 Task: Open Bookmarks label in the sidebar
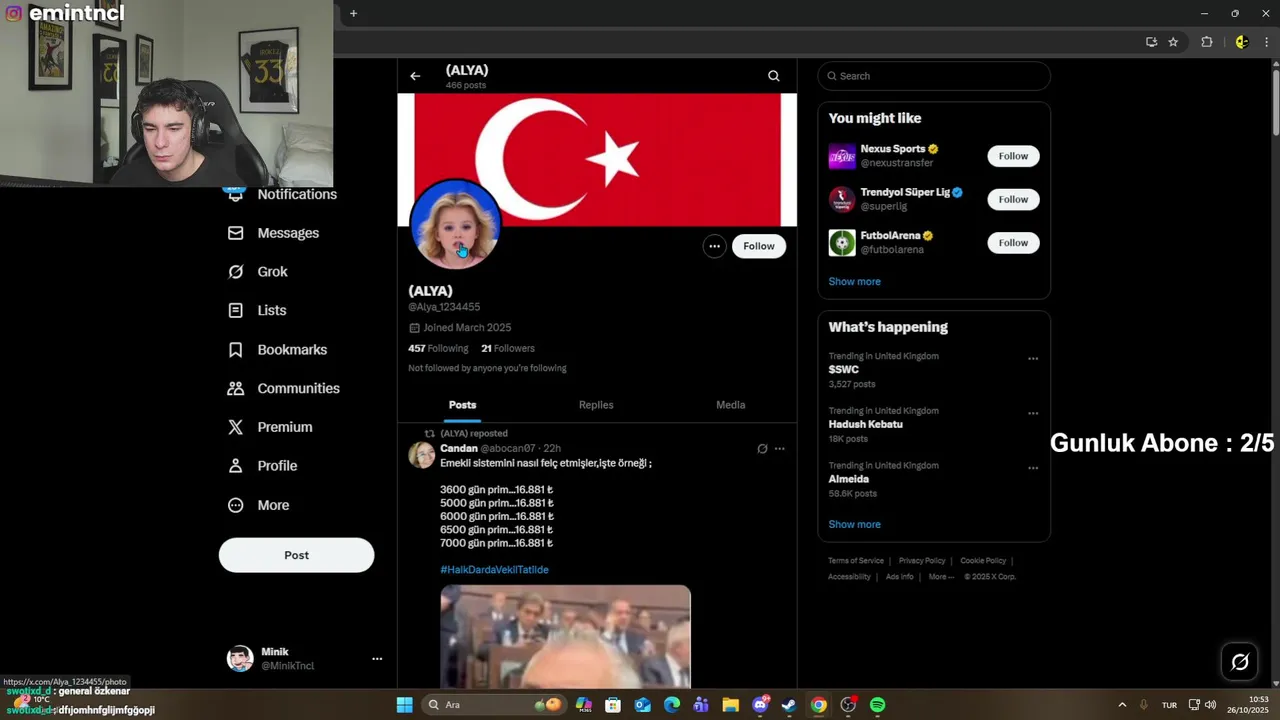[x=292, y=350]
